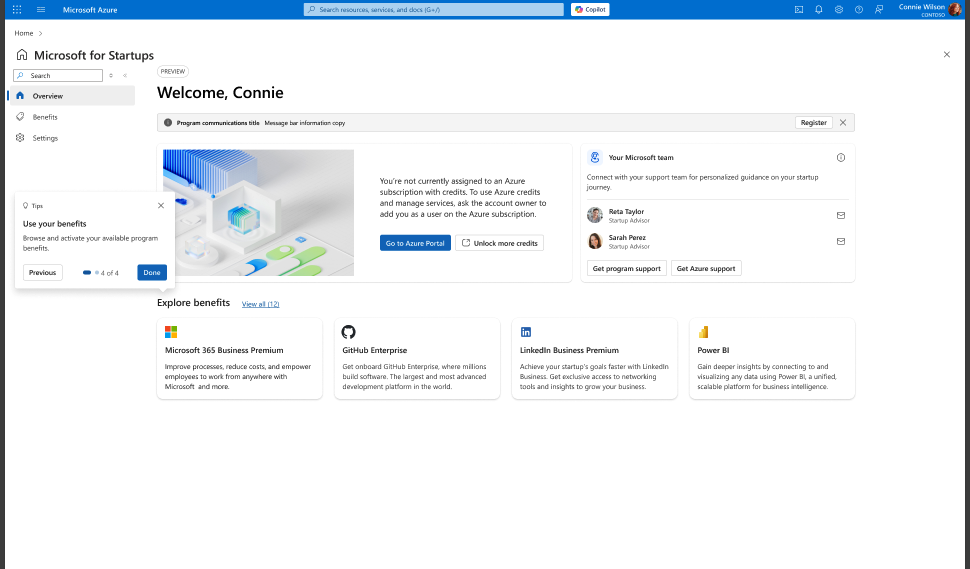
Task: Open Cloud Shell icon in top bar
Action: (x=799, y=9)
